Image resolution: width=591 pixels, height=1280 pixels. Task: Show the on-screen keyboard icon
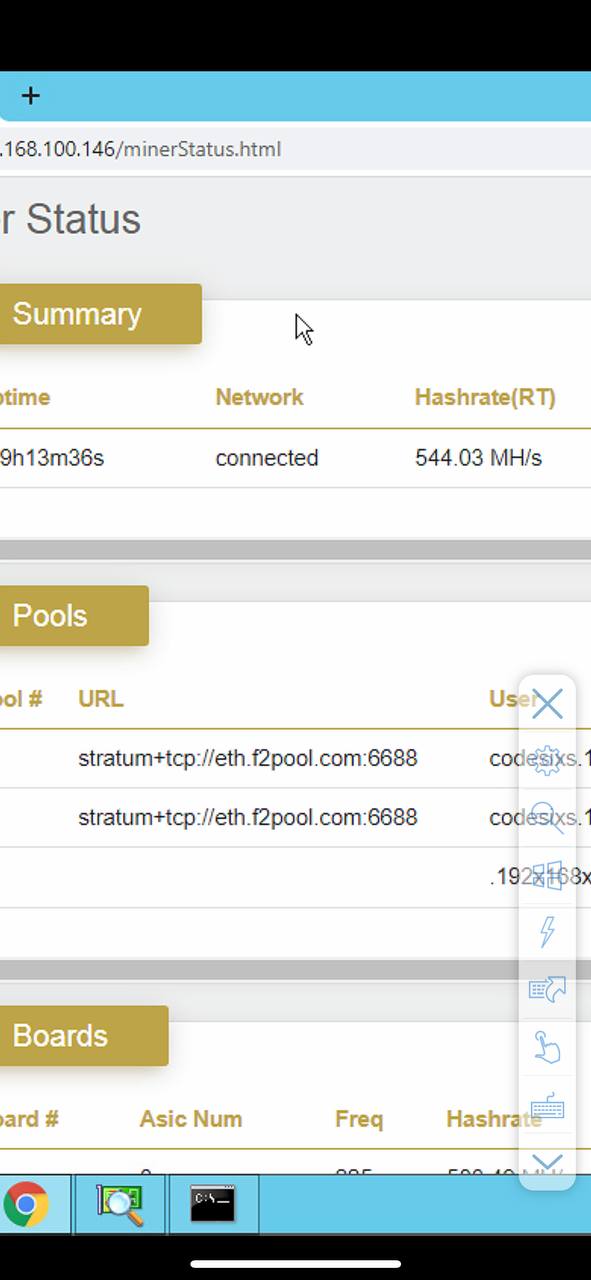click(547, 1106)
